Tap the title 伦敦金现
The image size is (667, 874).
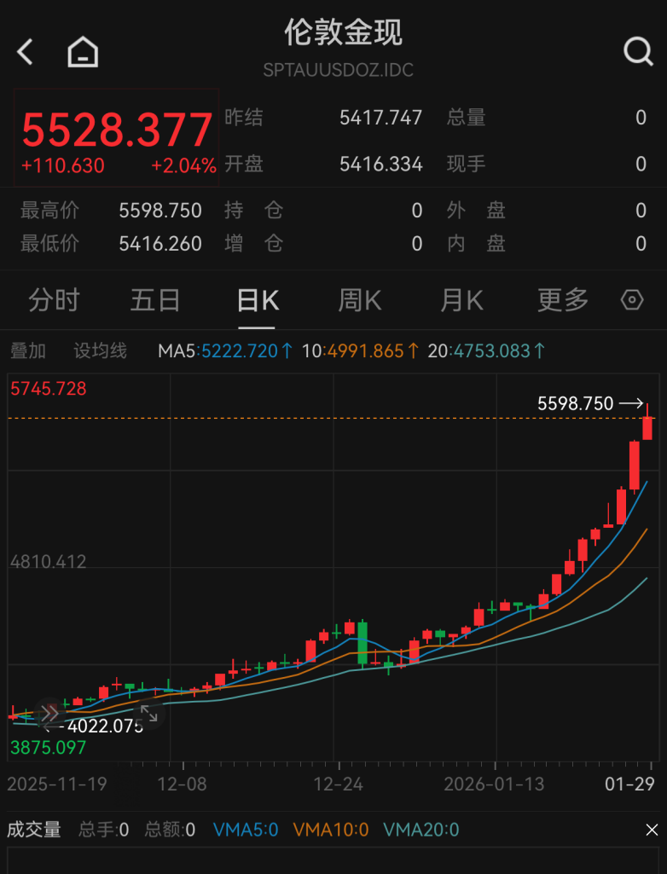click(343, 33)
